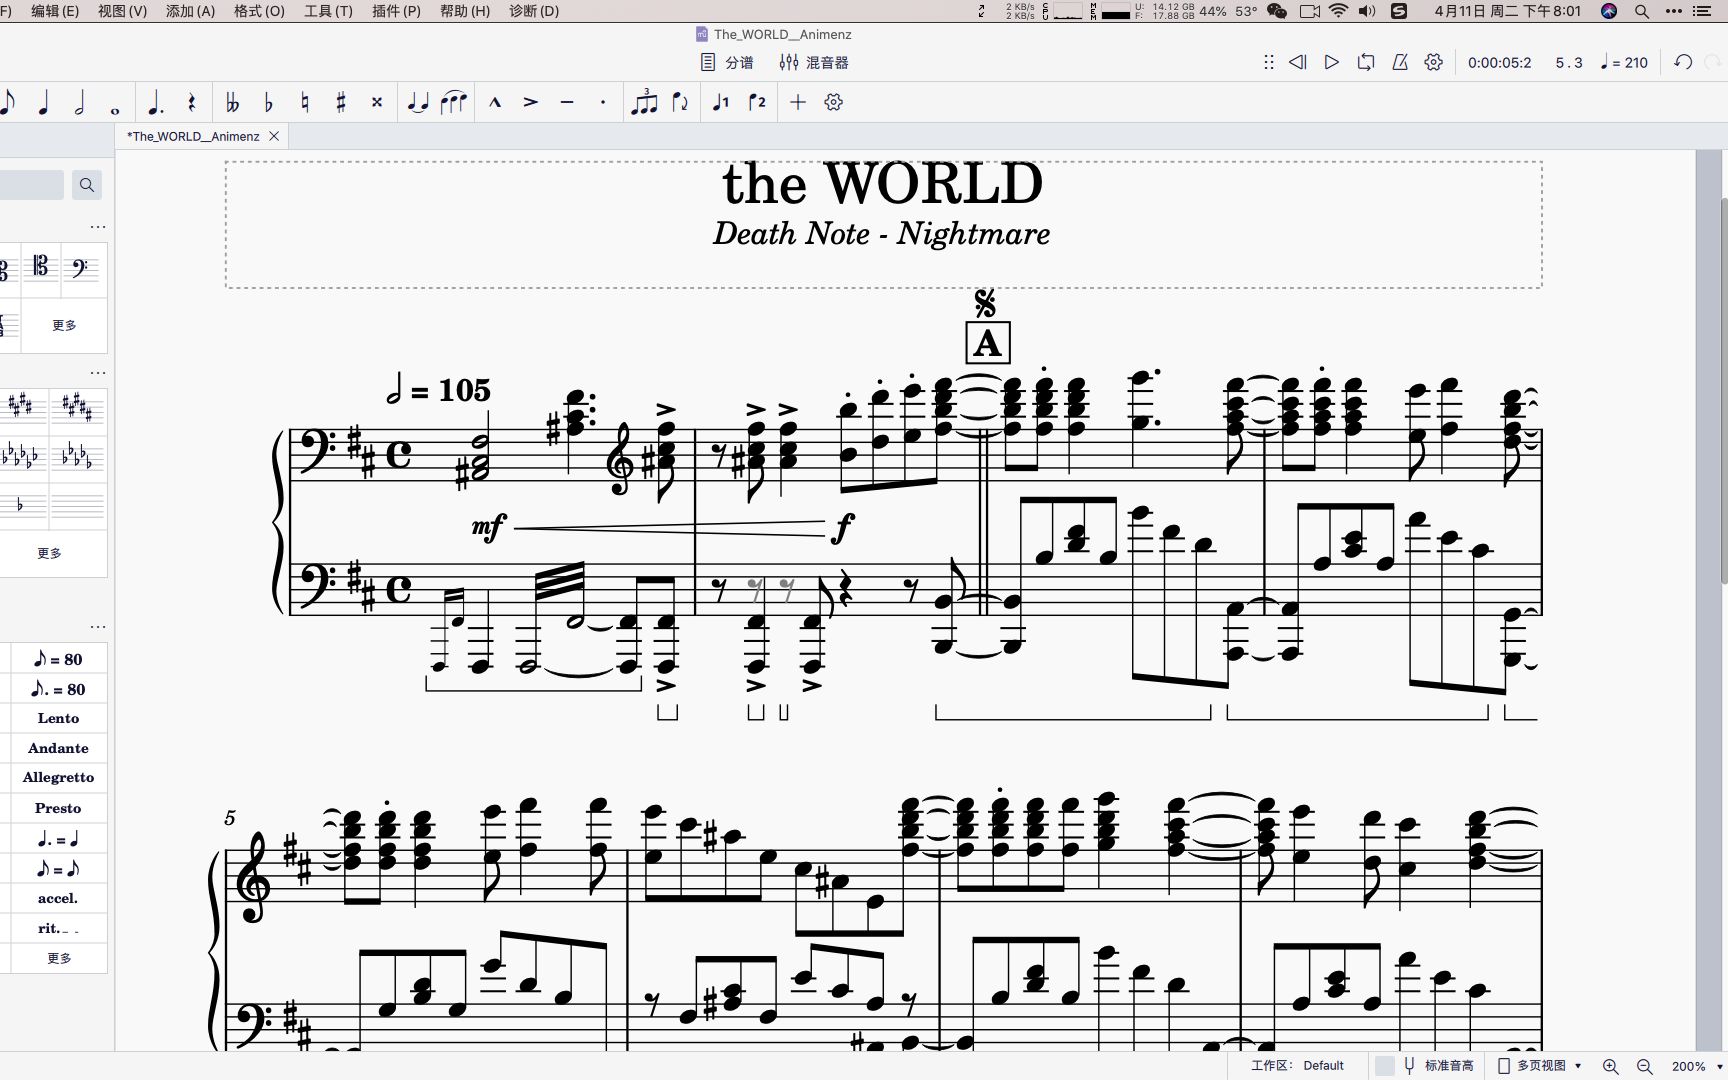Screen dimensions: 1728x1080
Task: Zoom in on the score
Action: click(1610, 1066)
